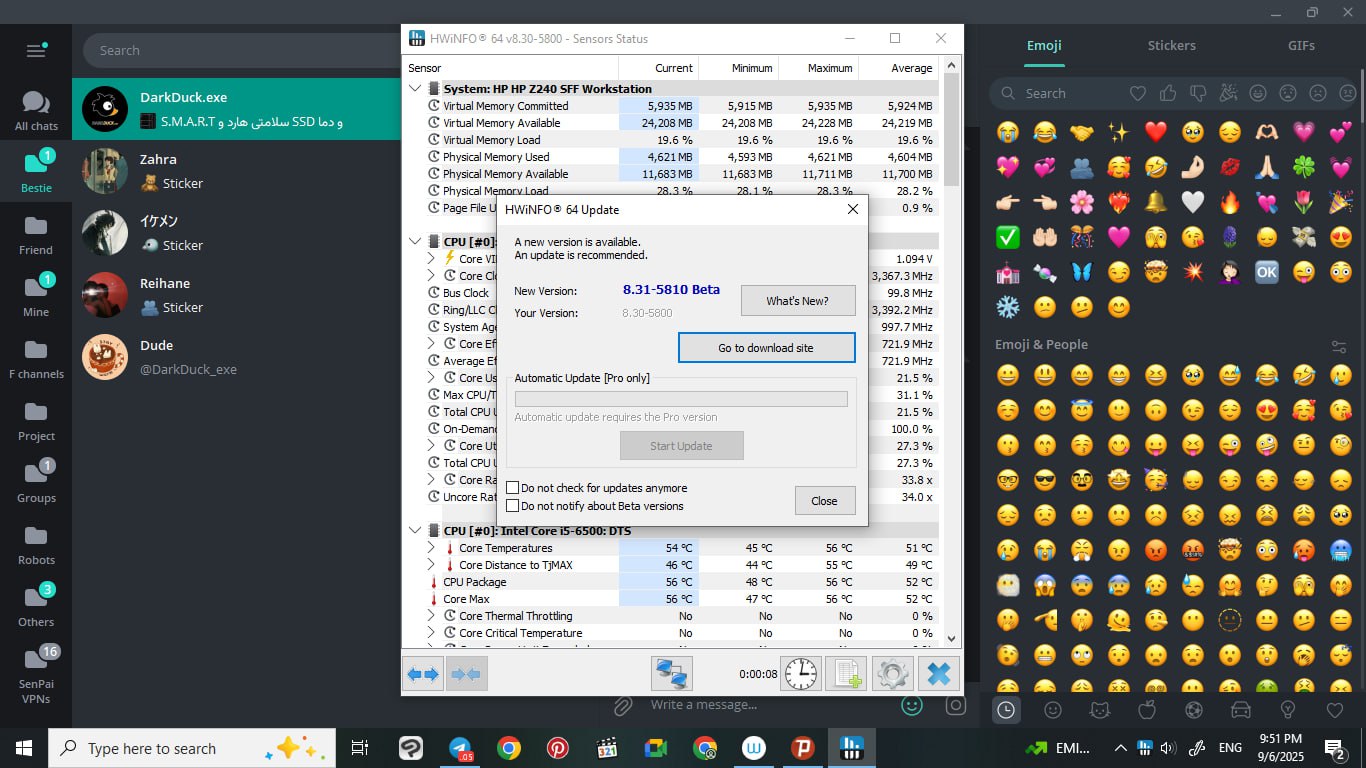Expand the Core Temperatures row
Viewport: 1366px width, 768px height.
(x=431, y=548)
